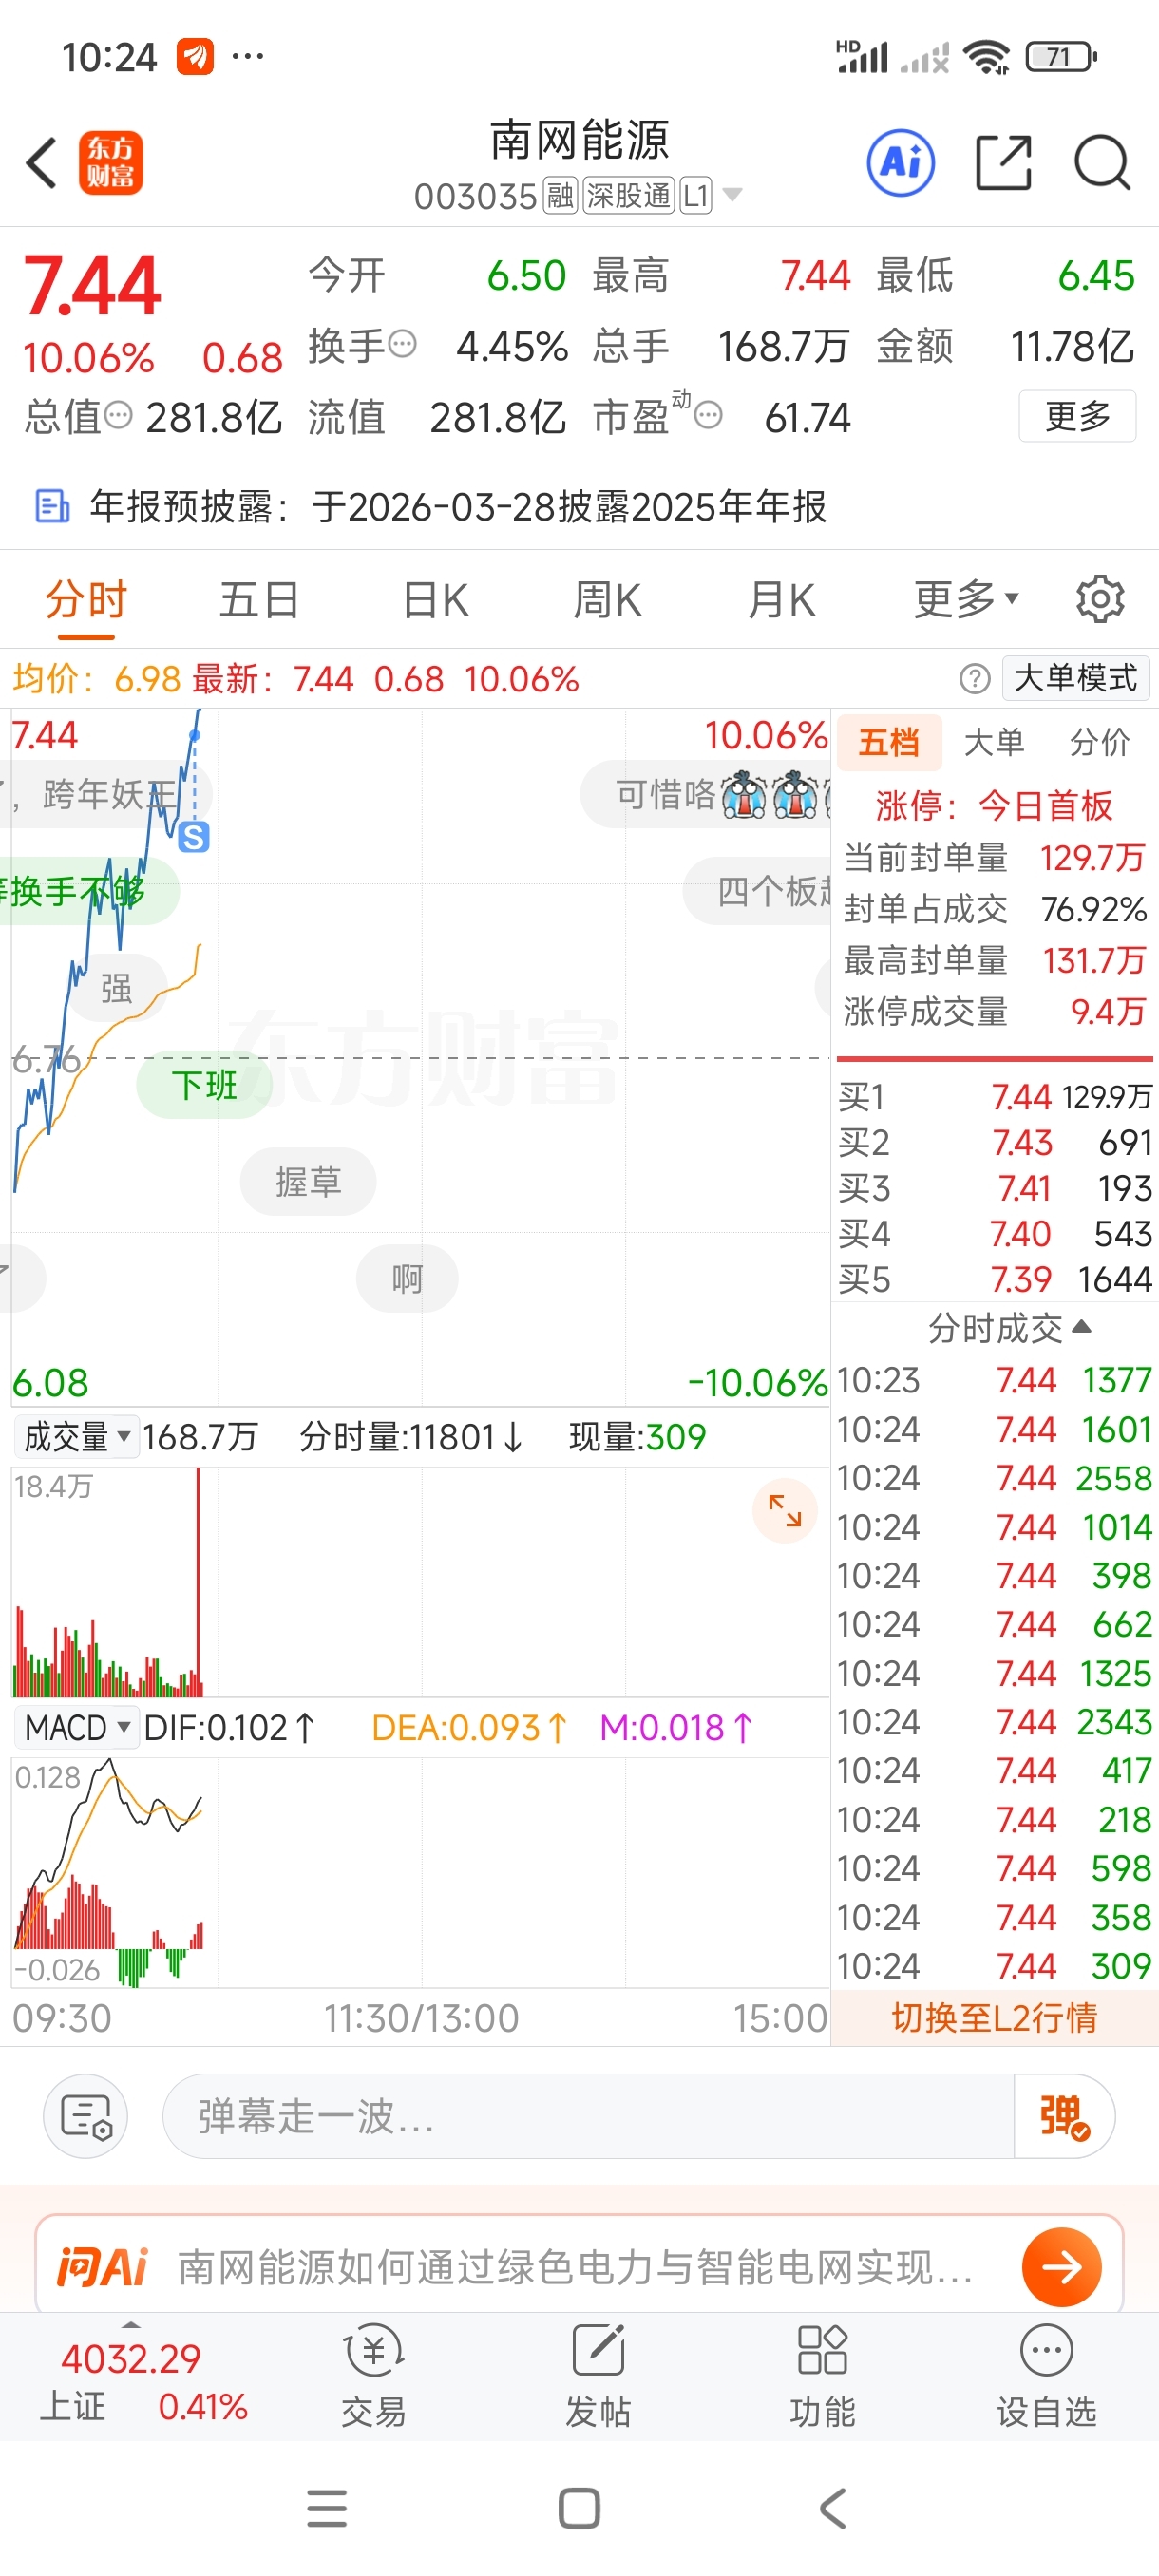Tap the L1 quote level tag
1159x2576 pixels.
pos(695,195)
